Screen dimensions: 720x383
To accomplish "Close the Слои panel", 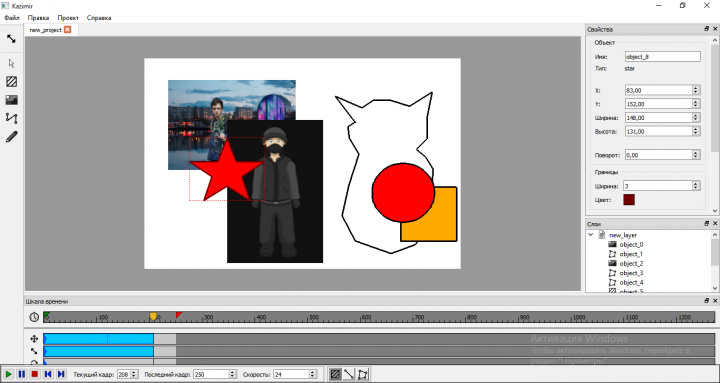I will tap(715, 223).
